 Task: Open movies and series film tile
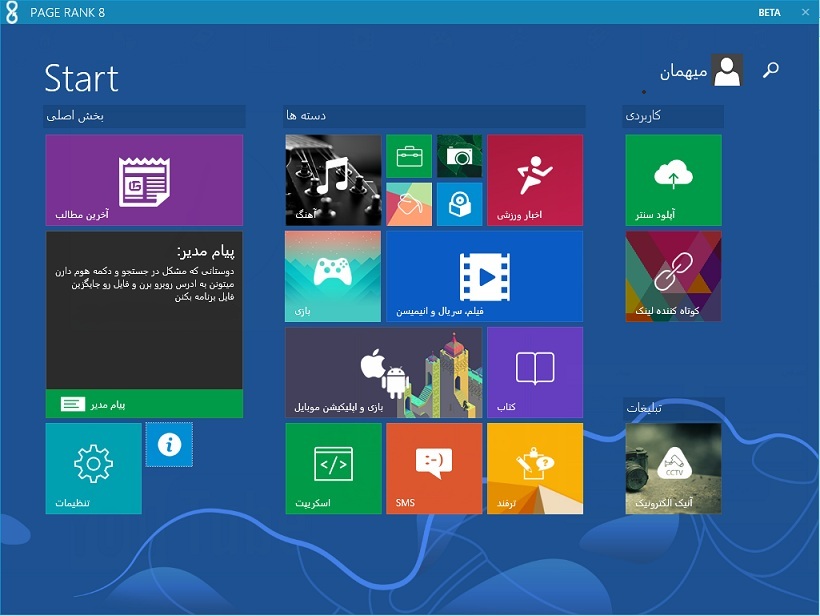pos(484,276)
